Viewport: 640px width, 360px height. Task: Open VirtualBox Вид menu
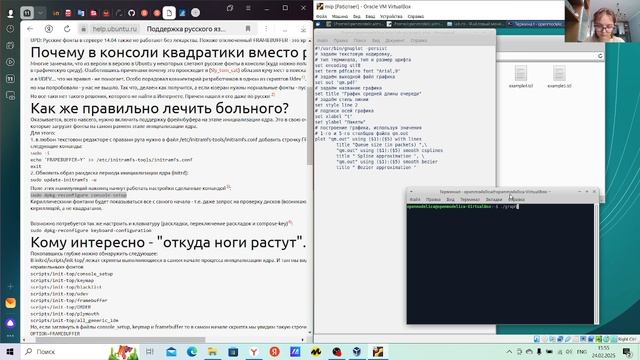pos(357,17)
